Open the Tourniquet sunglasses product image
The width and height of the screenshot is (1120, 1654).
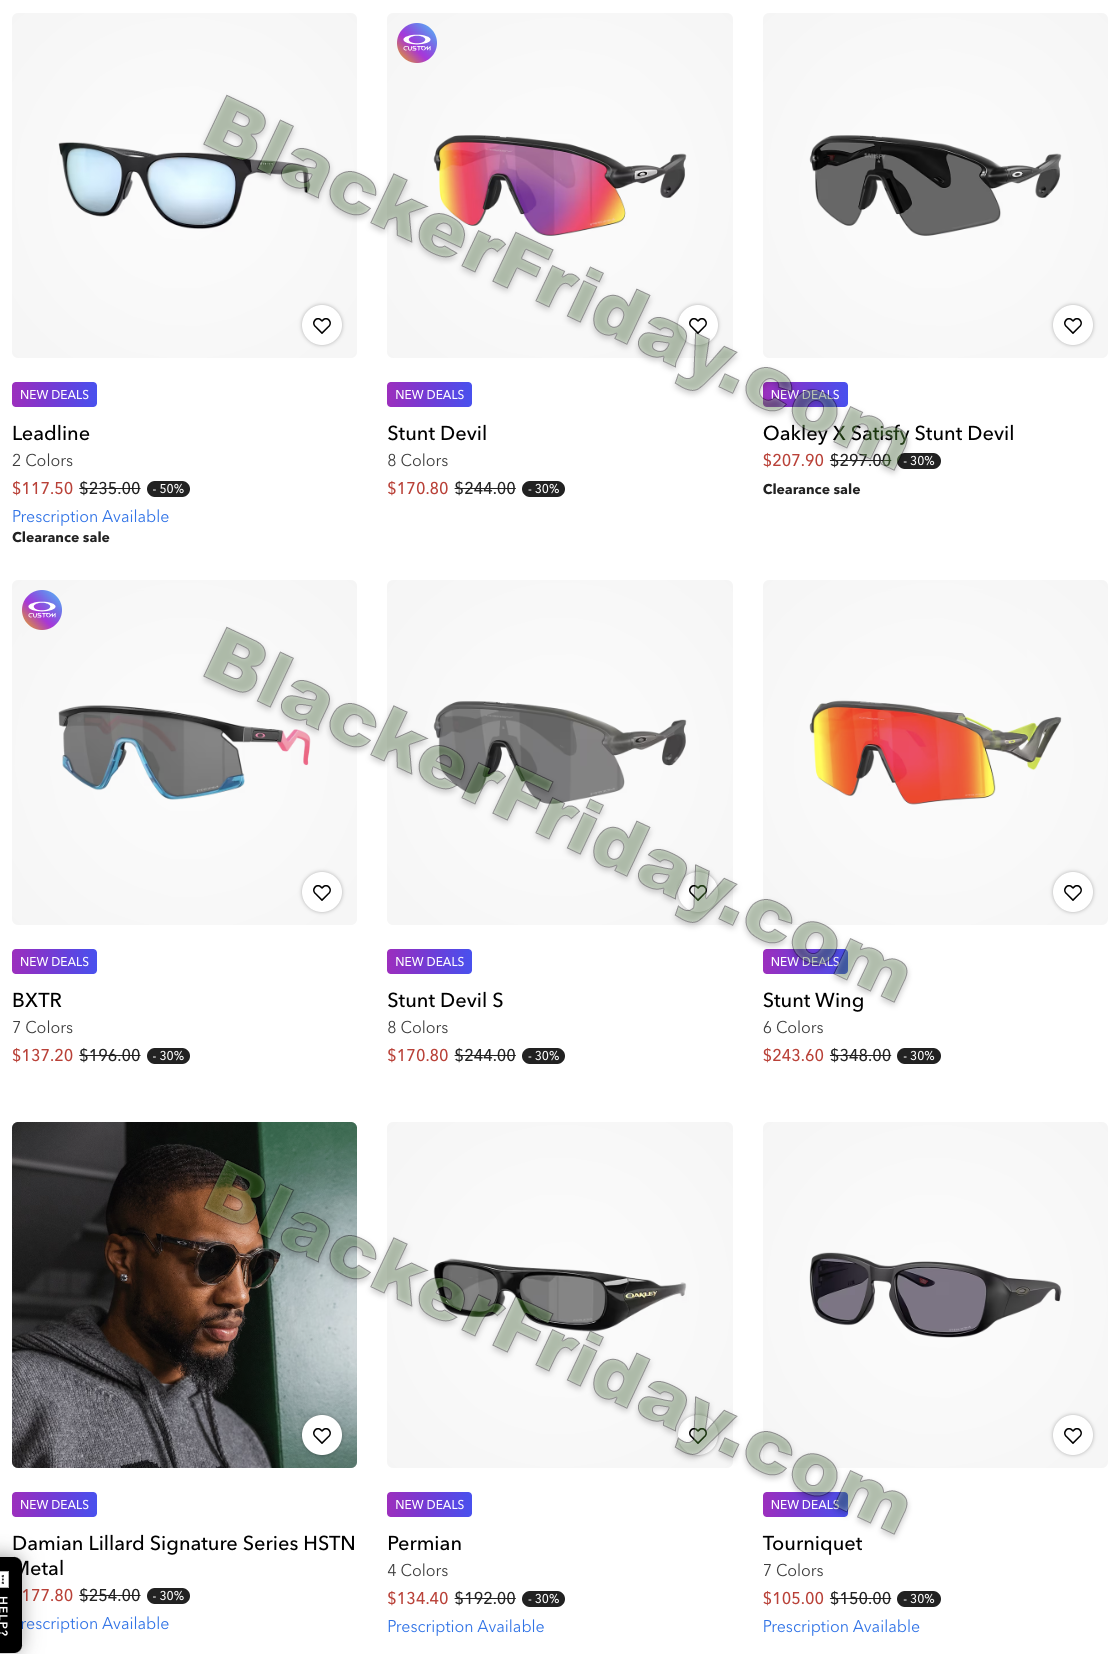point(935,1295)
